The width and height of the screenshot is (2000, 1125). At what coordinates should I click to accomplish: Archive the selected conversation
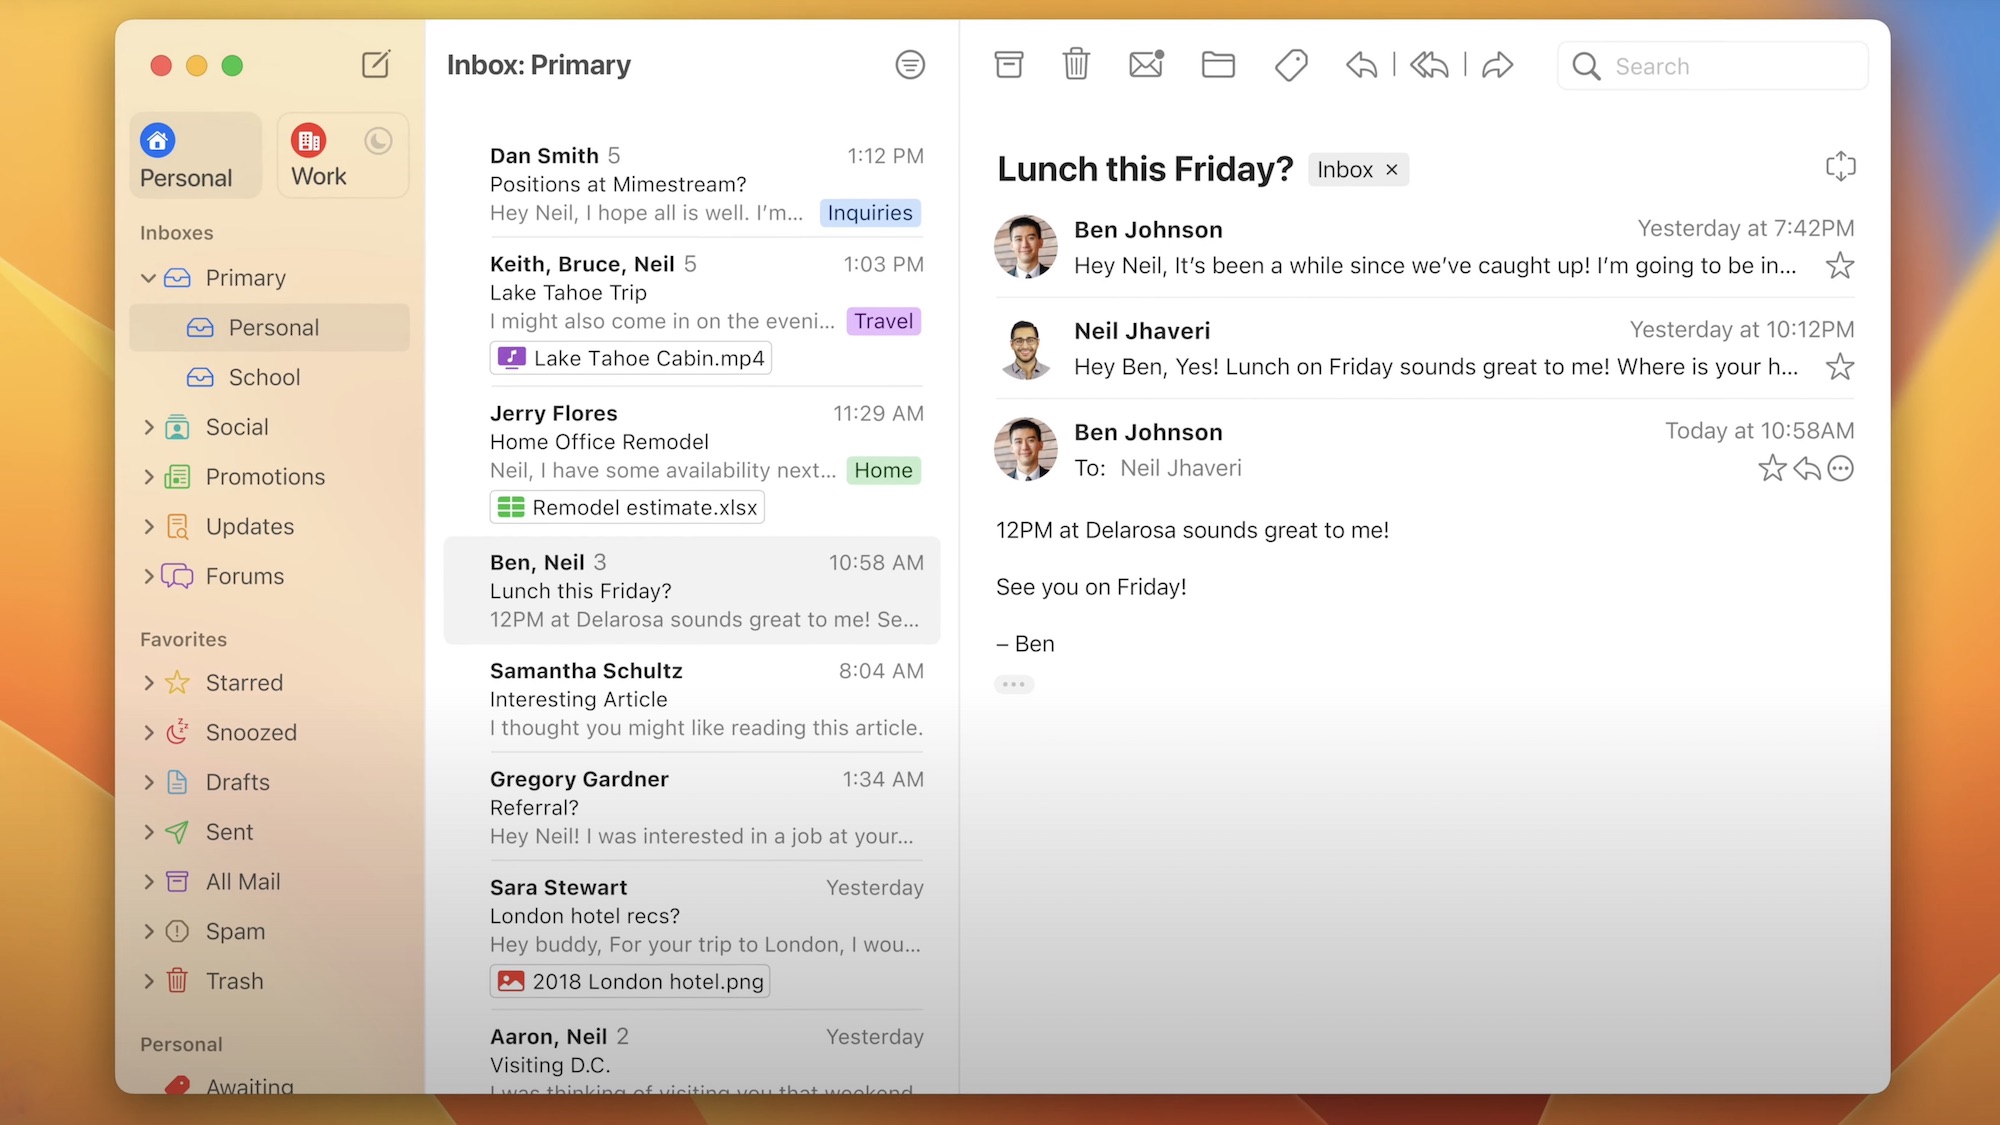(1008, 65)
